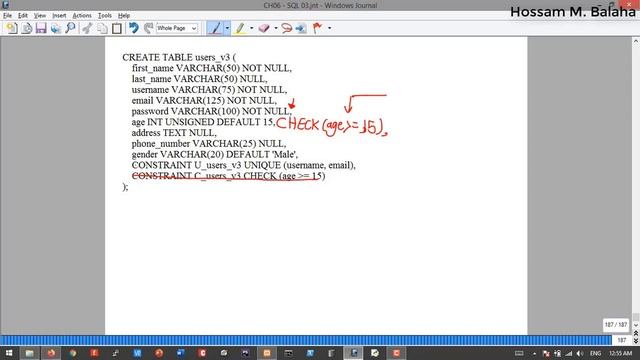Click the page number box showing 187
The image size is (640, 360).
click(621, 340)
